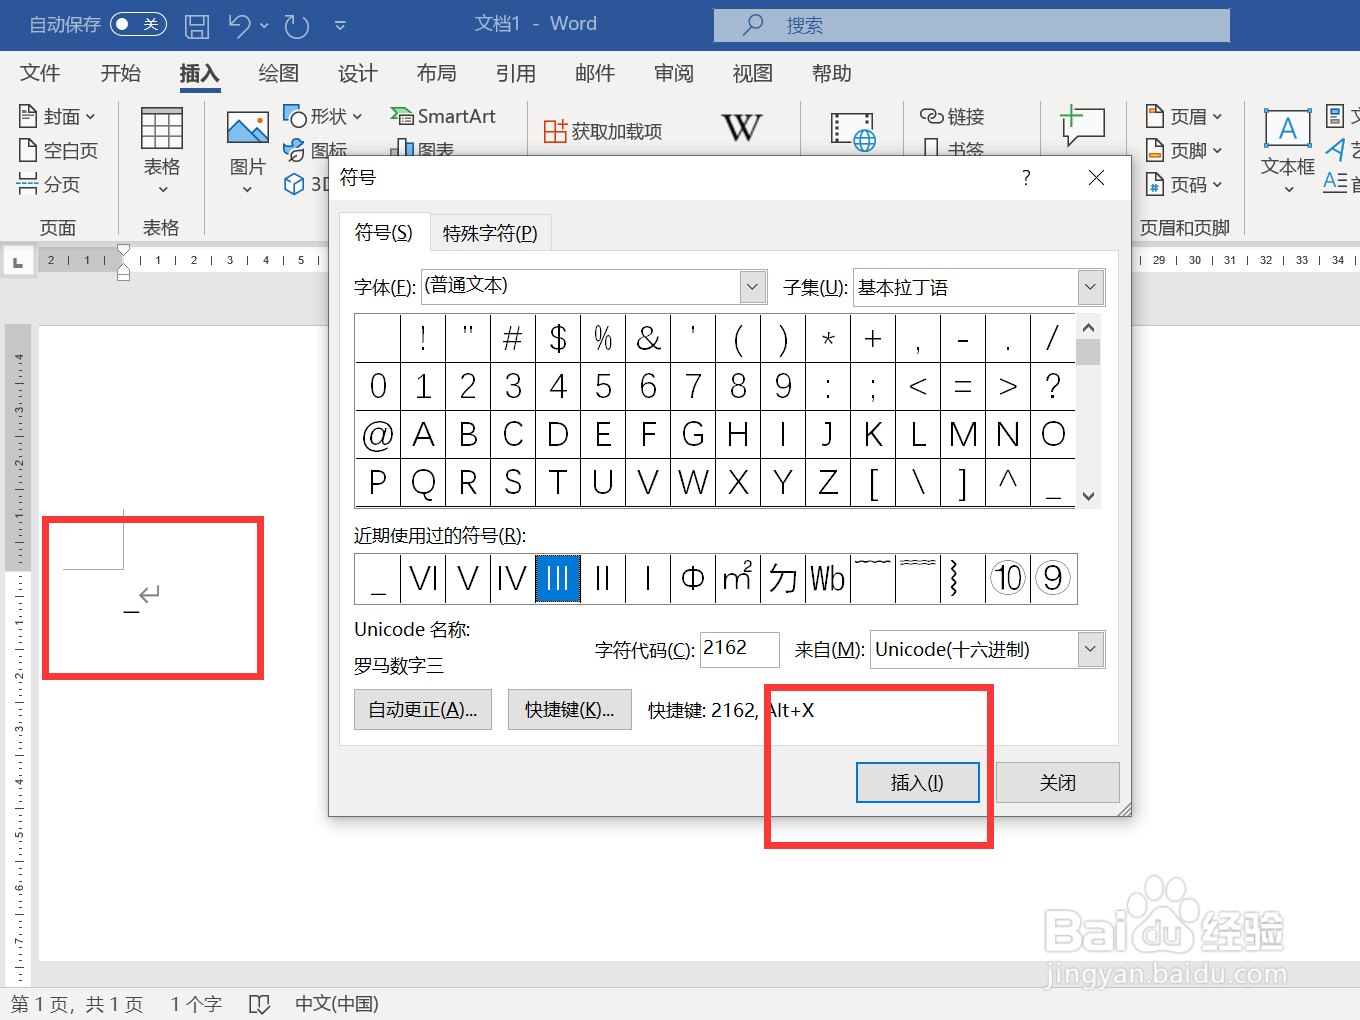Switch to the Review (审阅) ribbon tab

pos(674,73)
